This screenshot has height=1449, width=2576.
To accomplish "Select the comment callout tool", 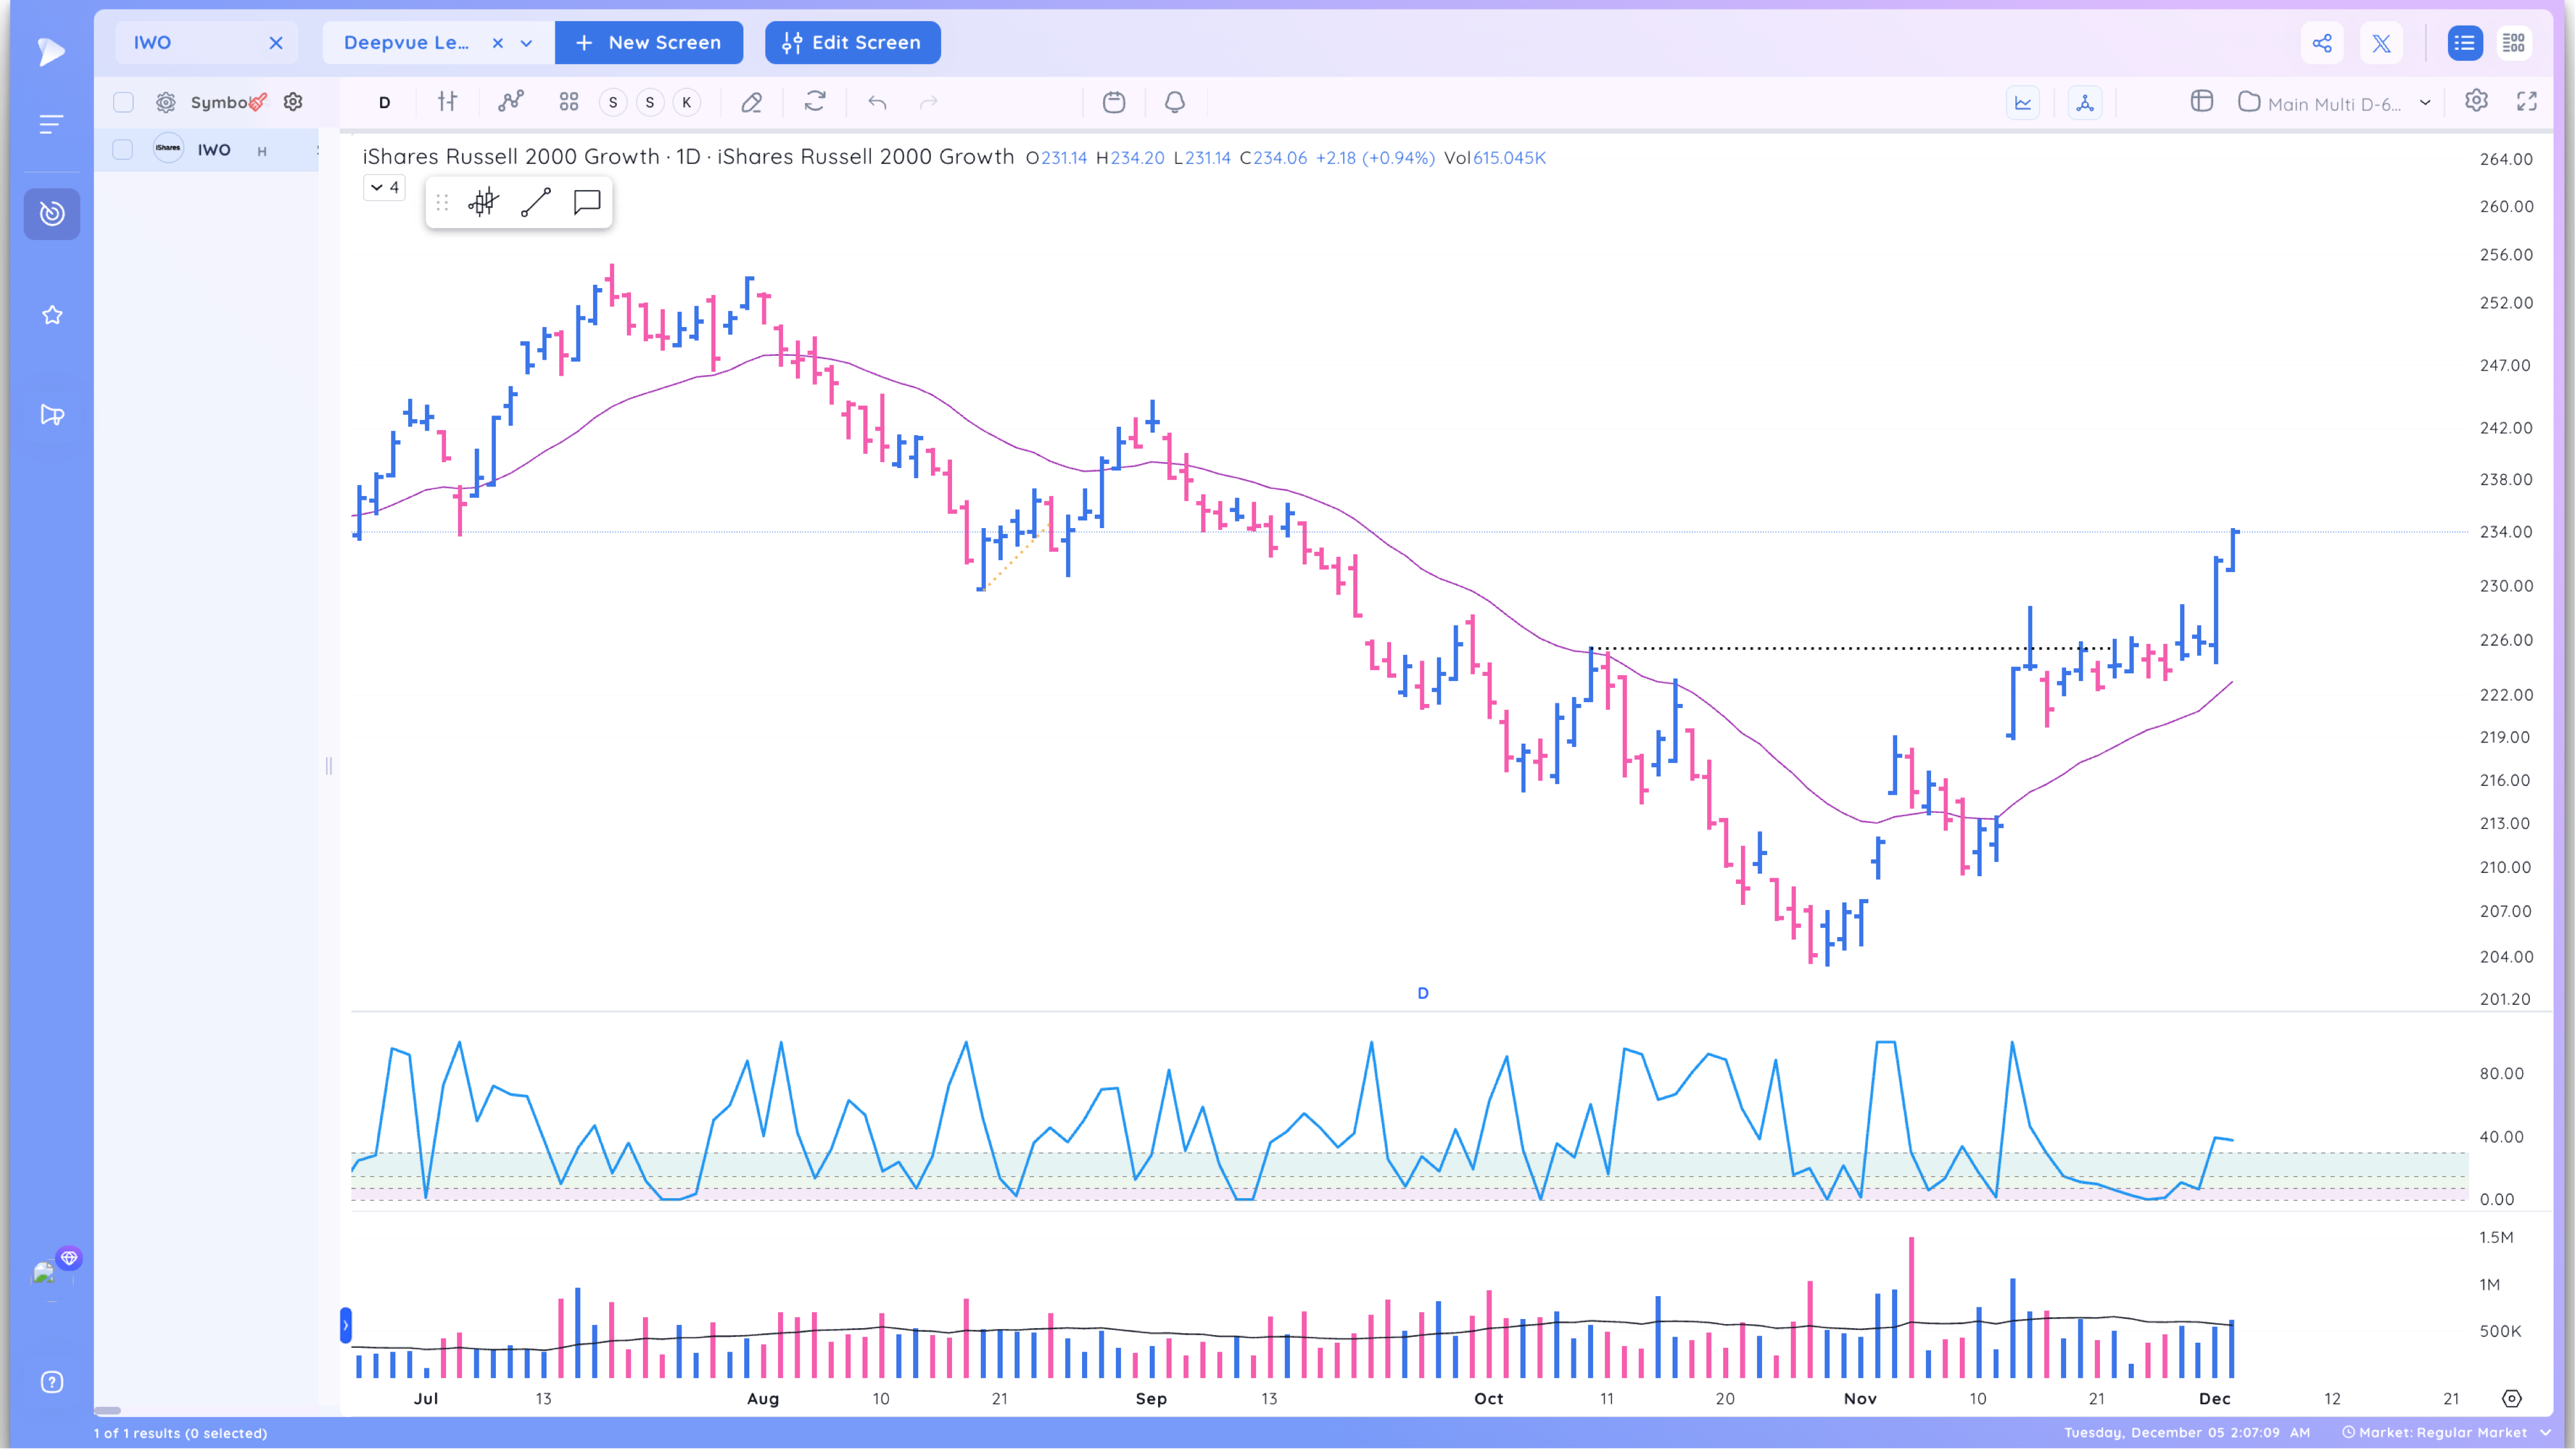I will [x=587, y=202].
